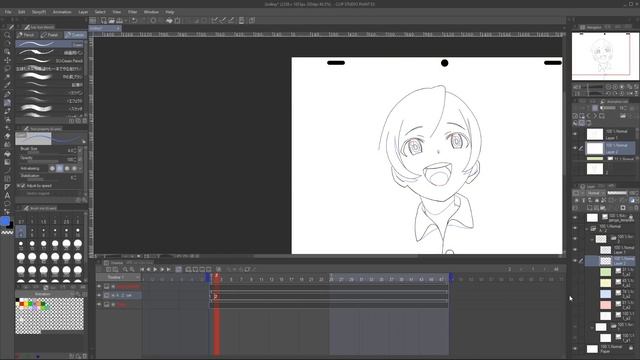
Task: Close the open canvas document tab
Action: click(x=118, y=28)
